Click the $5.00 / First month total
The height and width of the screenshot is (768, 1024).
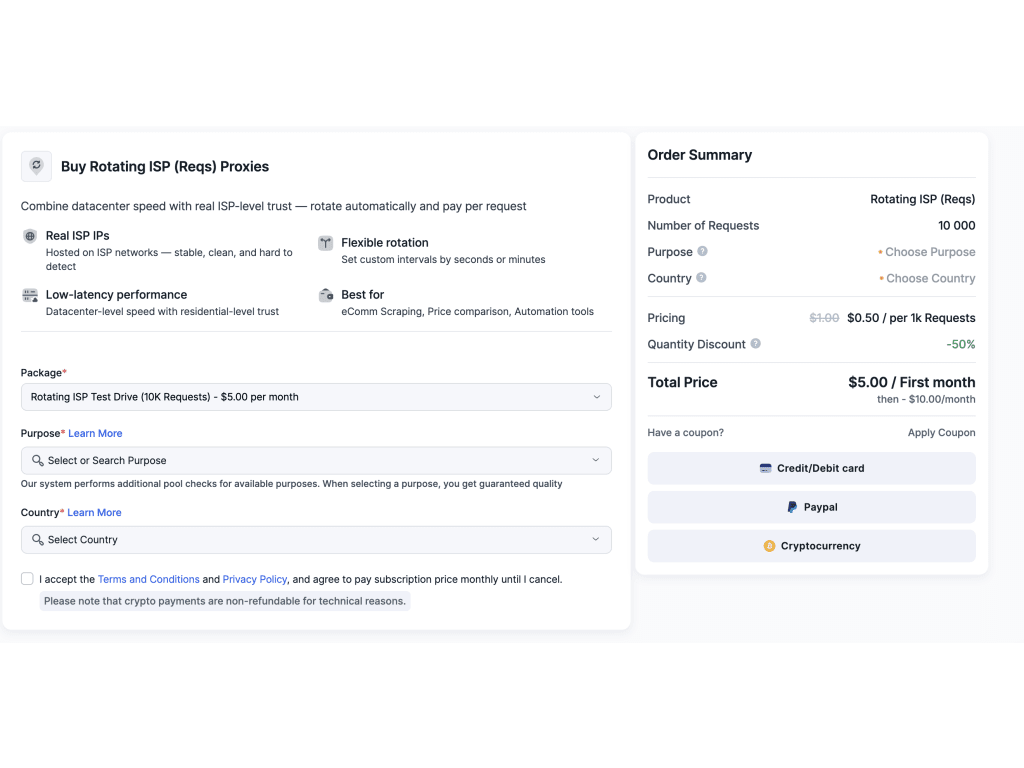tap(912, 382)
